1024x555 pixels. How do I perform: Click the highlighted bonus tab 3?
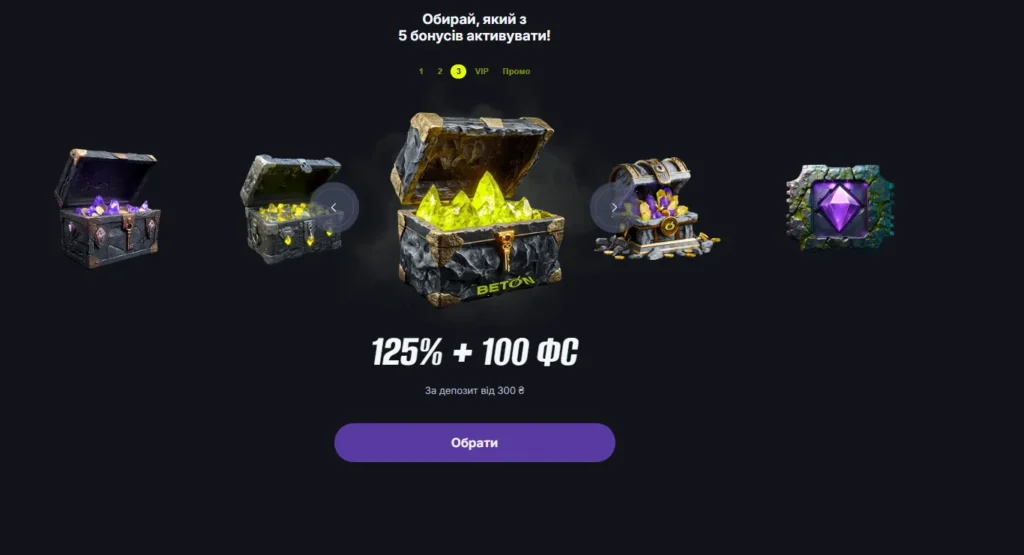(458, 71)
